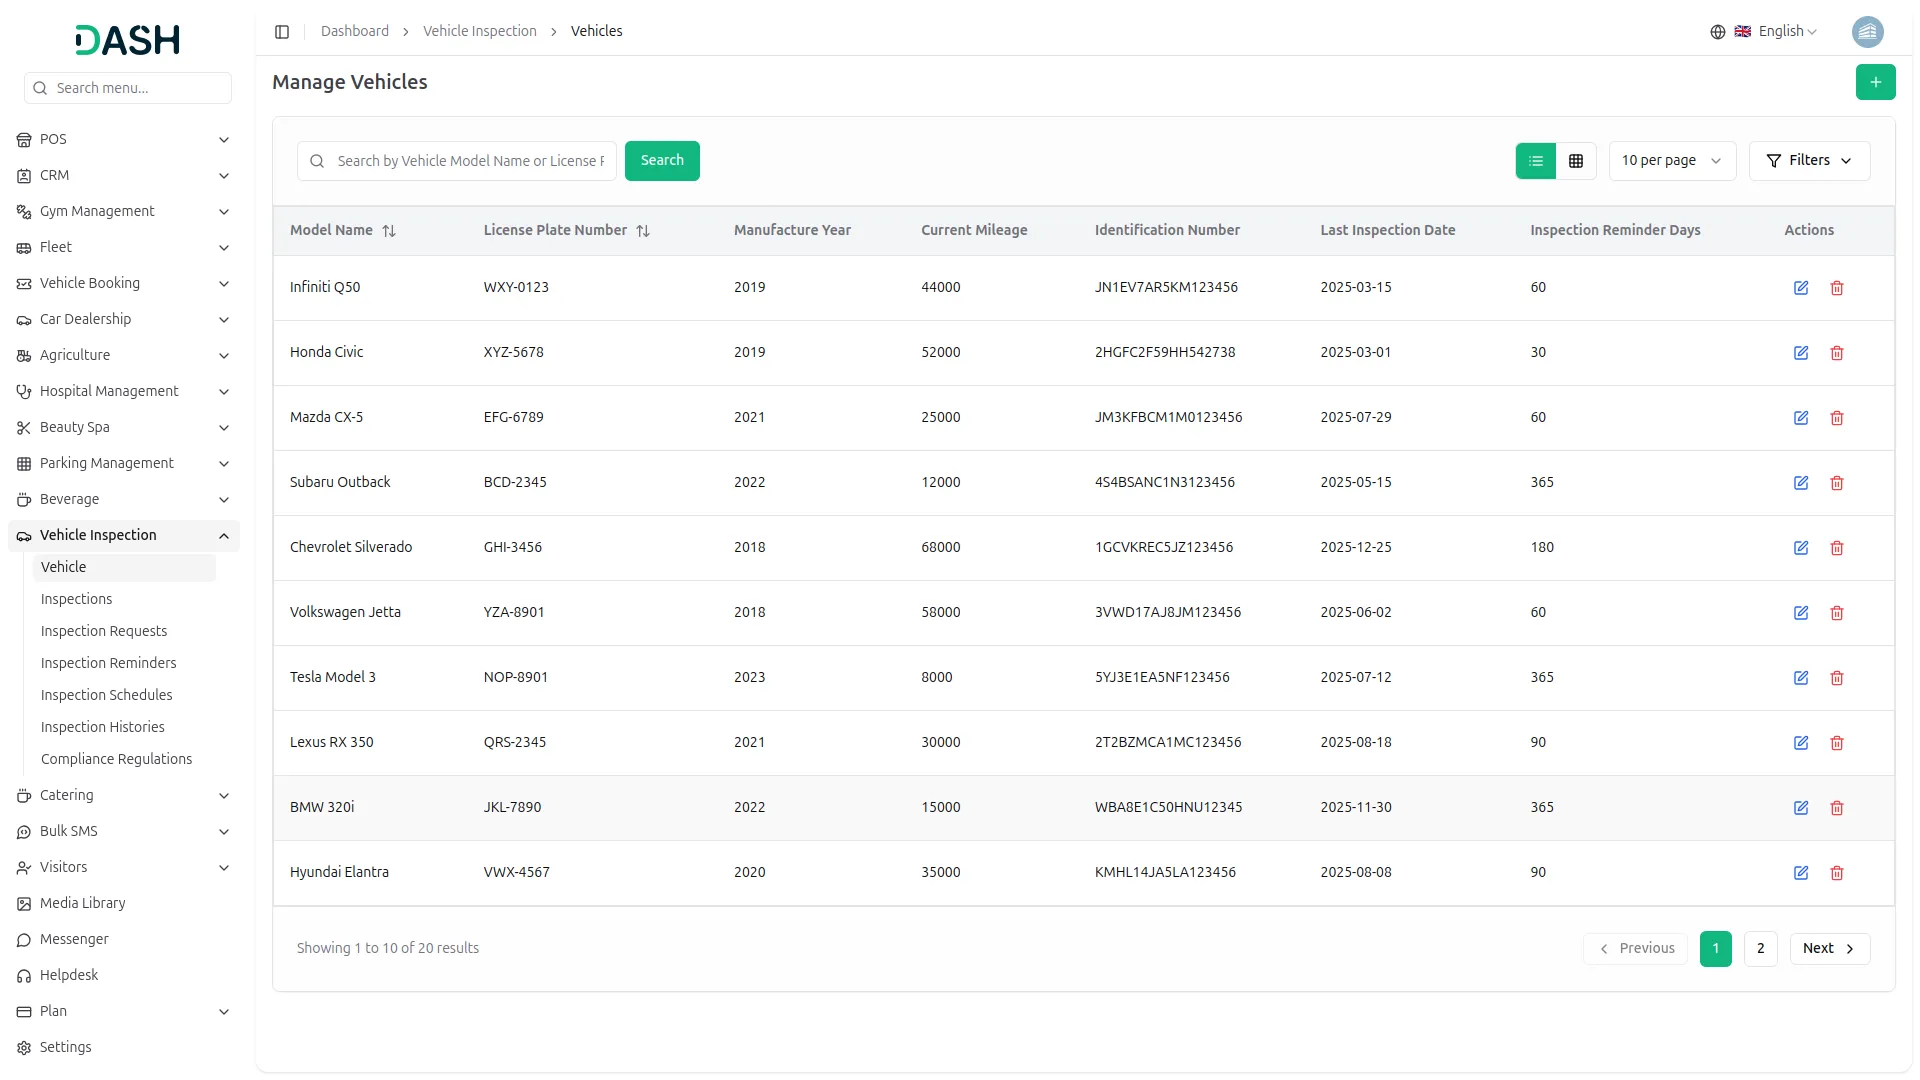Switch to list view toggle
The width and height of the screenshot is (1920, 1080).
[1535, 161]
